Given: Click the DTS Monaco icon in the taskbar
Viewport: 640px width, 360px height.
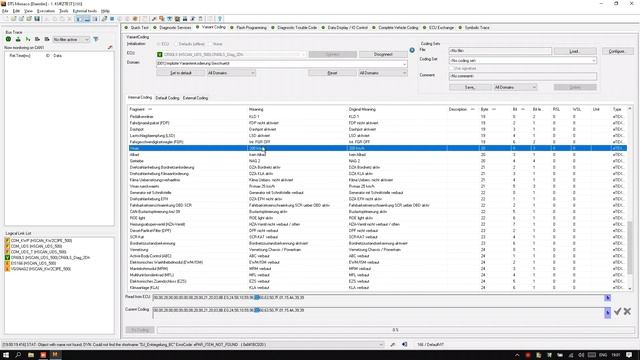Looking at the screenshot, I should click(55, 355).
